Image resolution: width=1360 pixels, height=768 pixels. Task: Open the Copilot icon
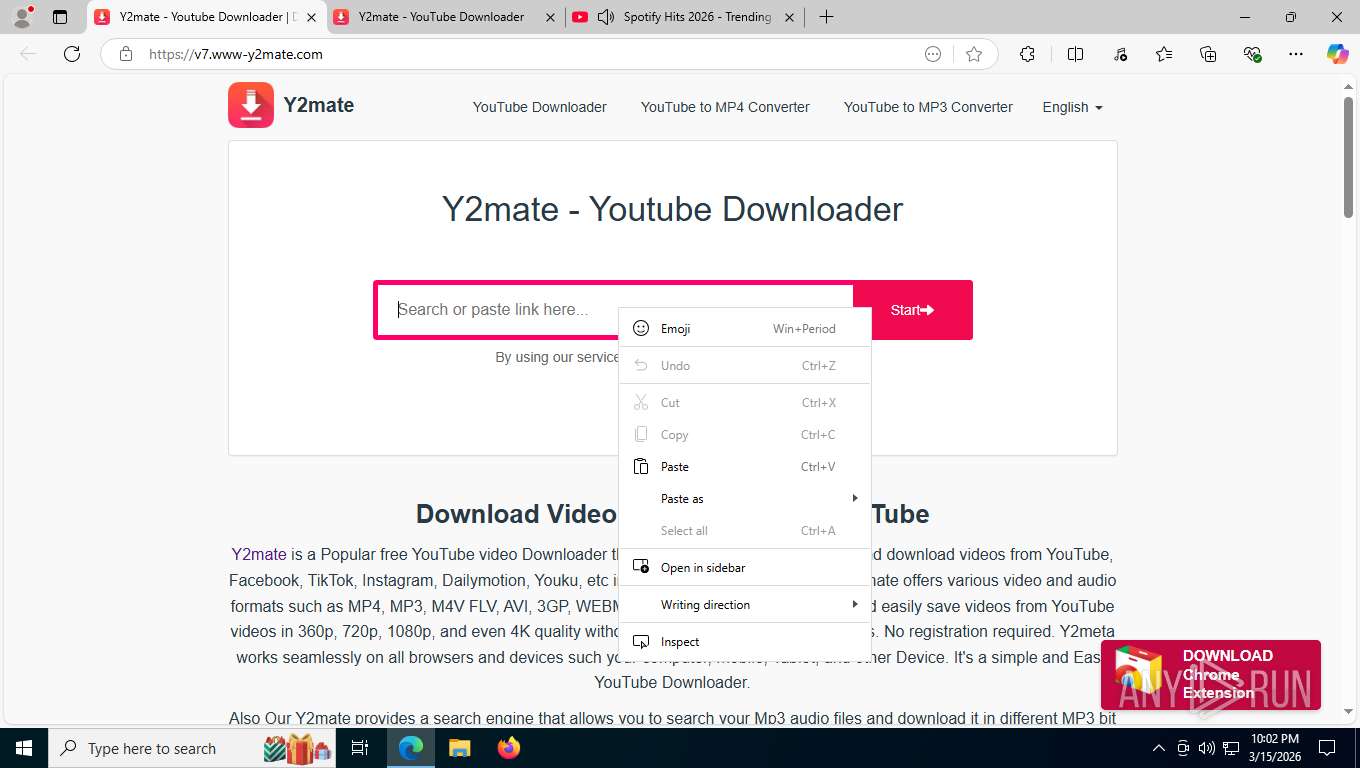click(1338, 54)
